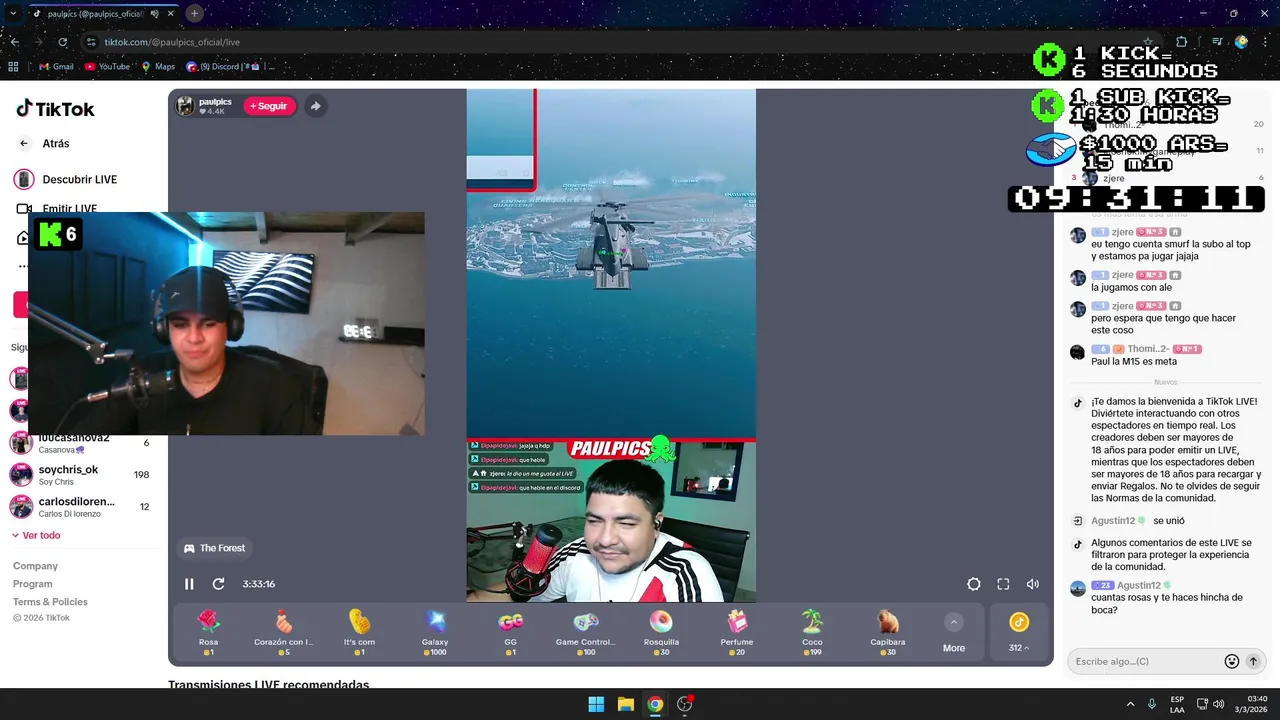Expand More gifts panel

click(x=954, y=633)
